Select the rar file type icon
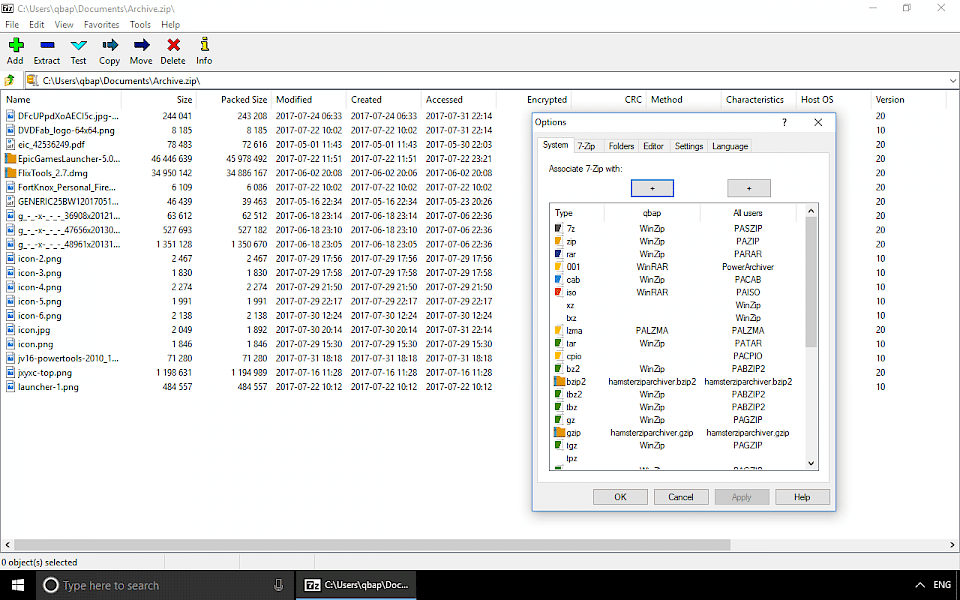The width and height of the screenshot is (960, 600). pyautogui.click(x=558, y=253)
